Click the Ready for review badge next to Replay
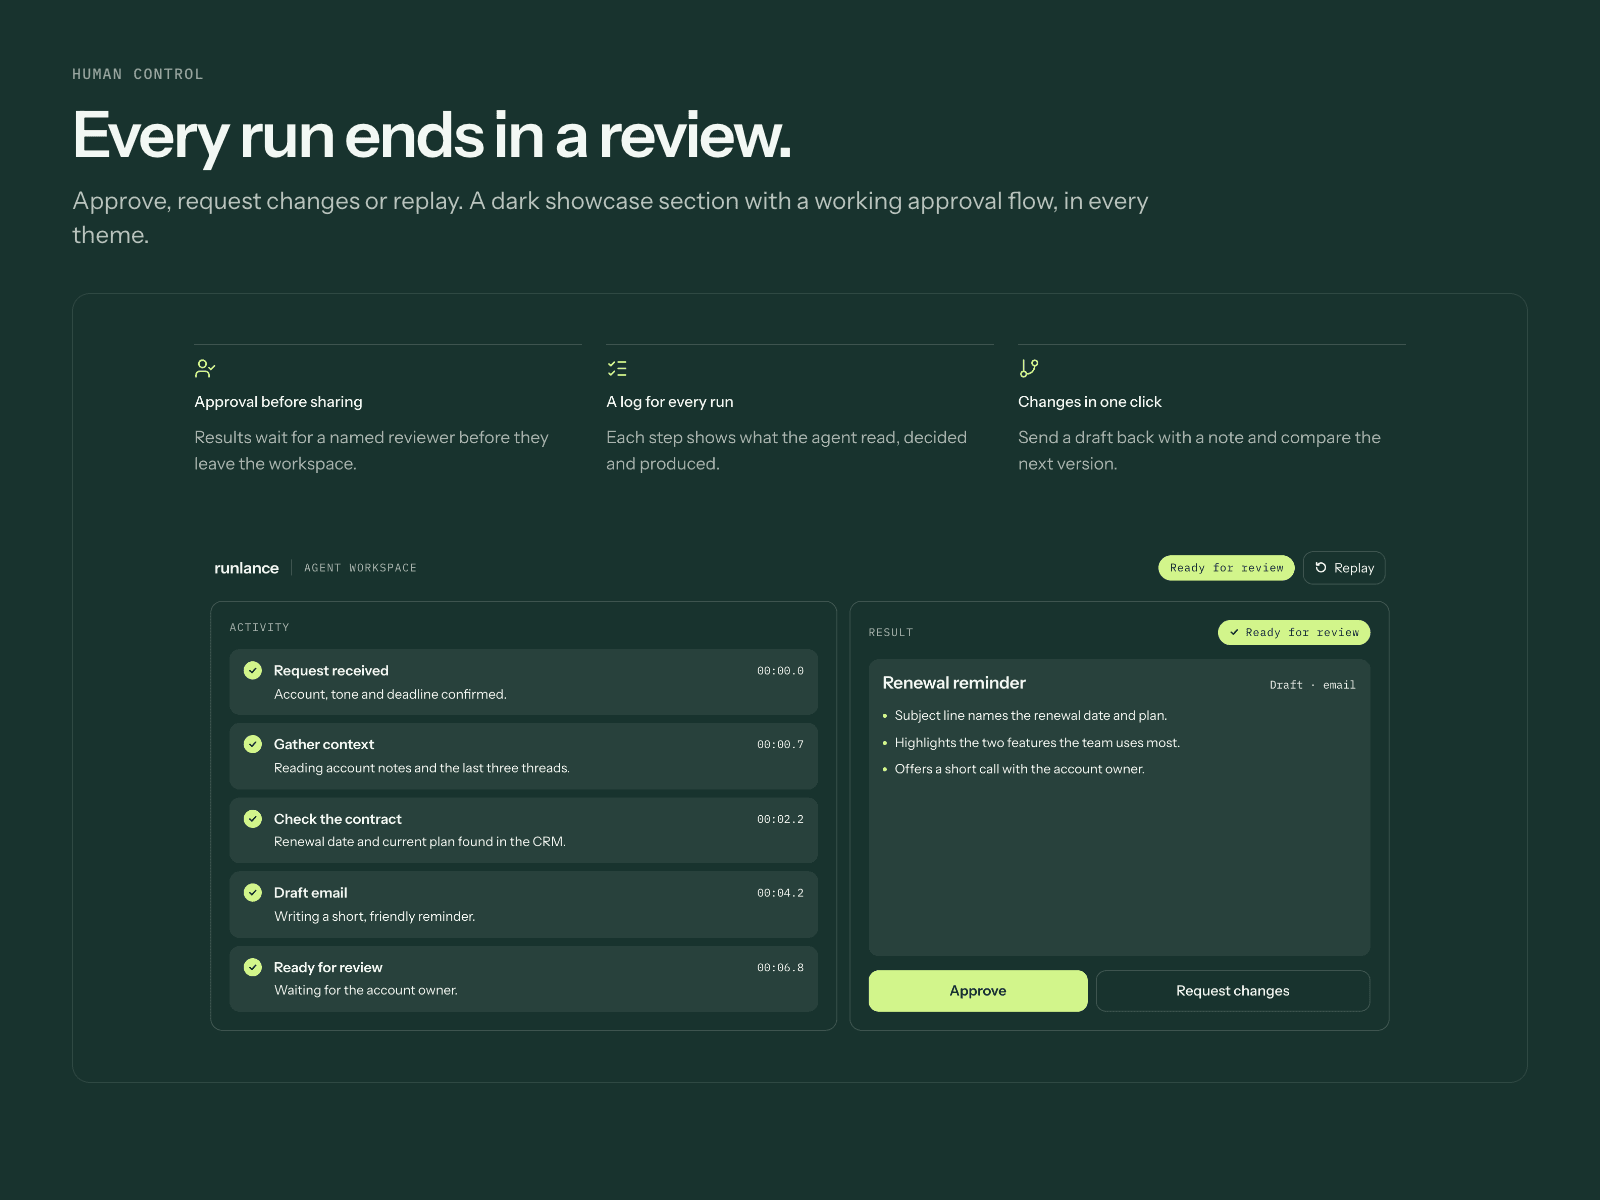The height and width of the screenshot is (1200, 1600). click(1226, 568)
